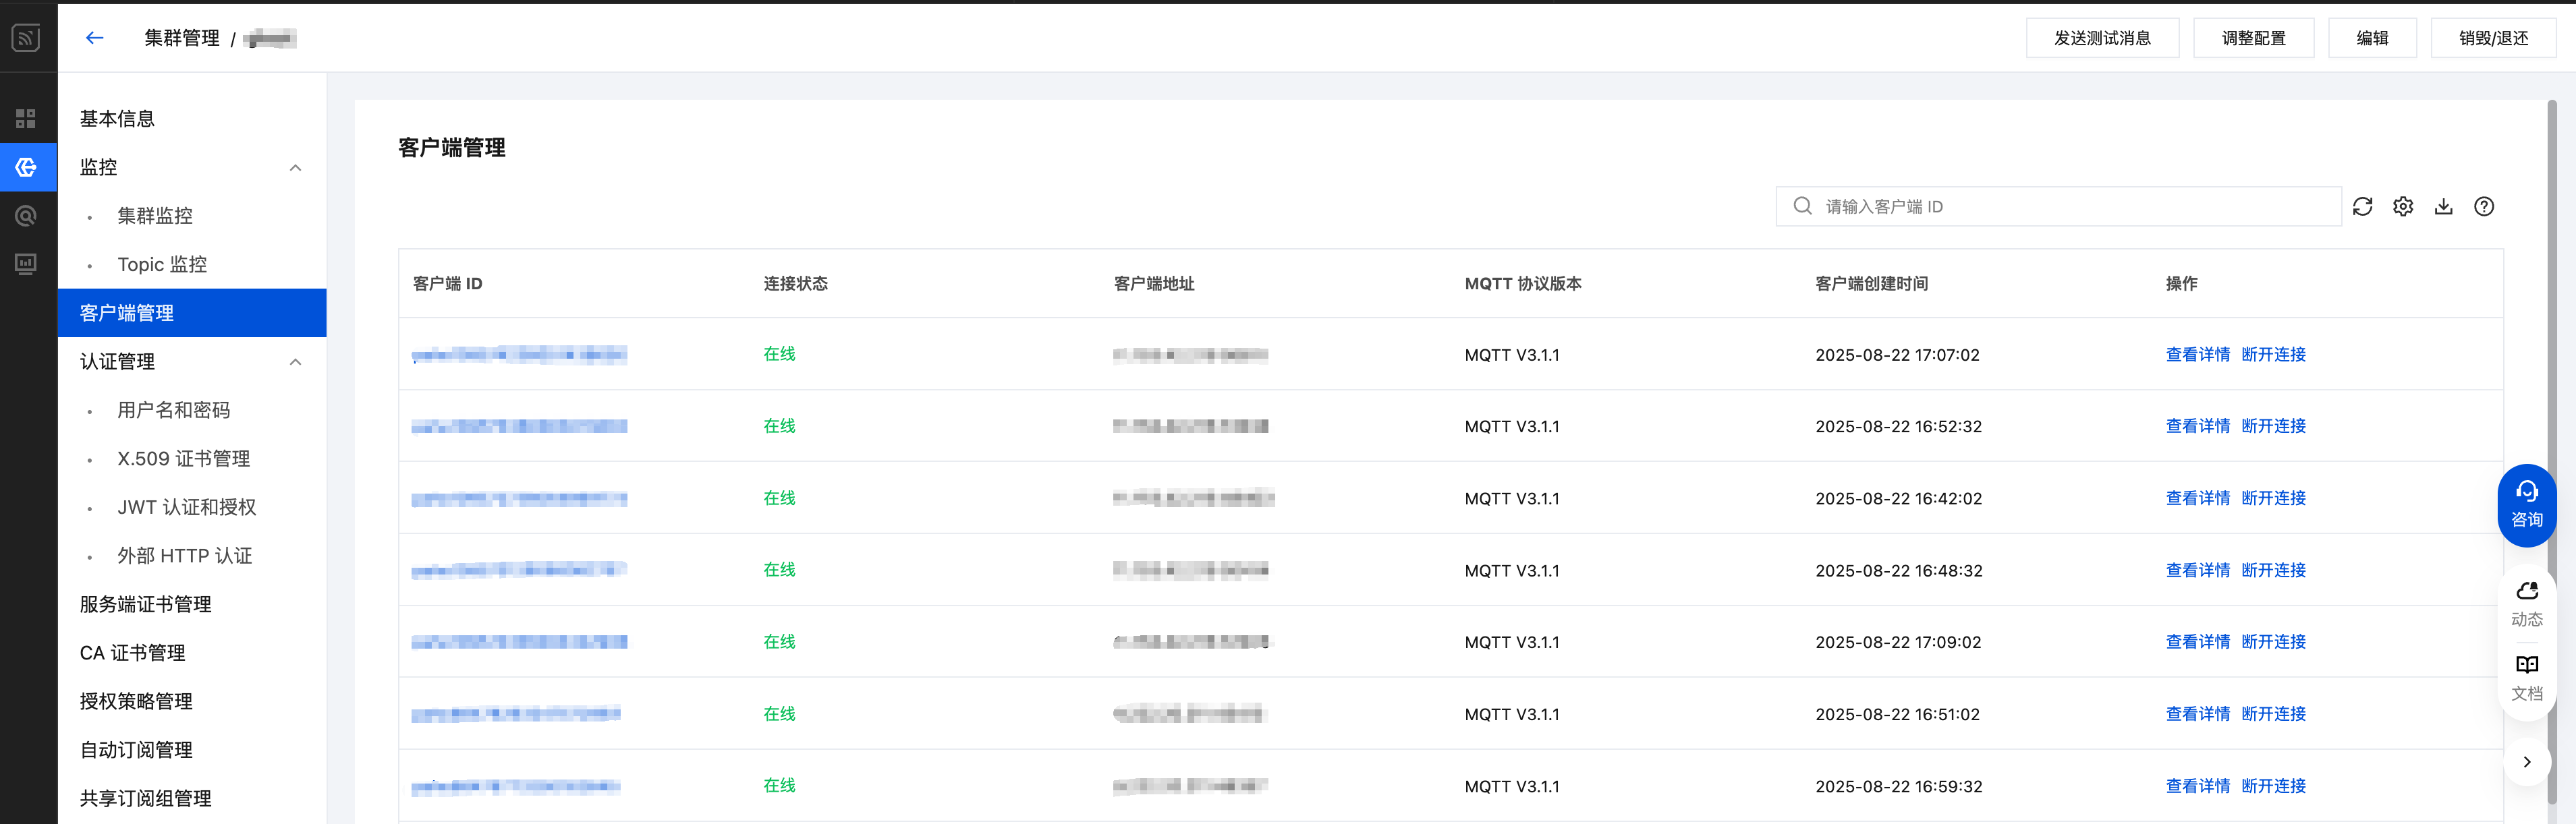Collapse the floating panel chevron arrow
Image resolution: width=2576 pixels, height=824 pixels.
tap(2526, 762)
